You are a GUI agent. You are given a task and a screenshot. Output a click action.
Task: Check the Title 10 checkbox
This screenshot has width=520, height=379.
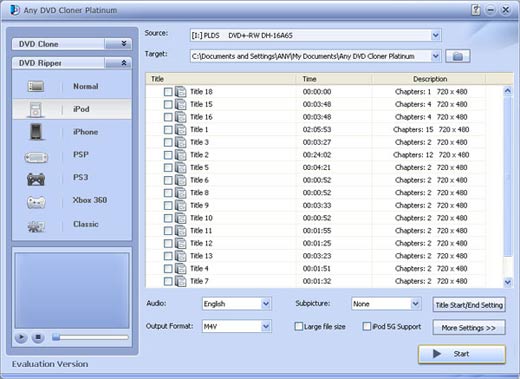click(x=168, y=218)
